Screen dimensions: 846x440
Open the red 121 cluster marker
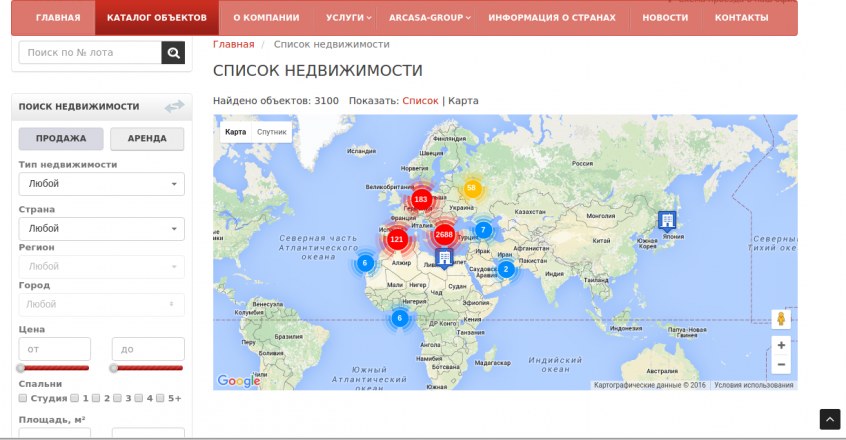(397, 239)
